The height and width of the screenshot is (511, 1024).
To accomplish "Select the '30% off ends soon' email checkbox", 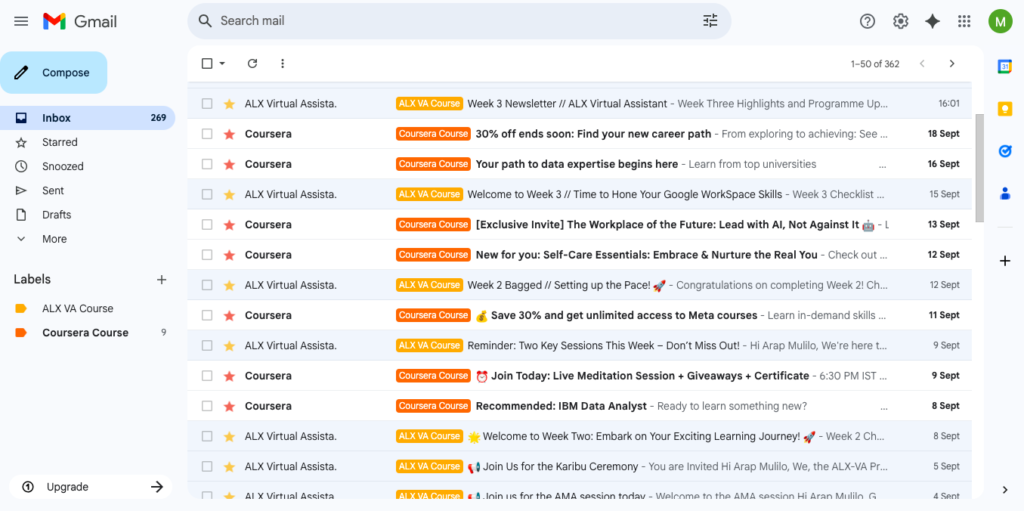I will coord(207,133).
